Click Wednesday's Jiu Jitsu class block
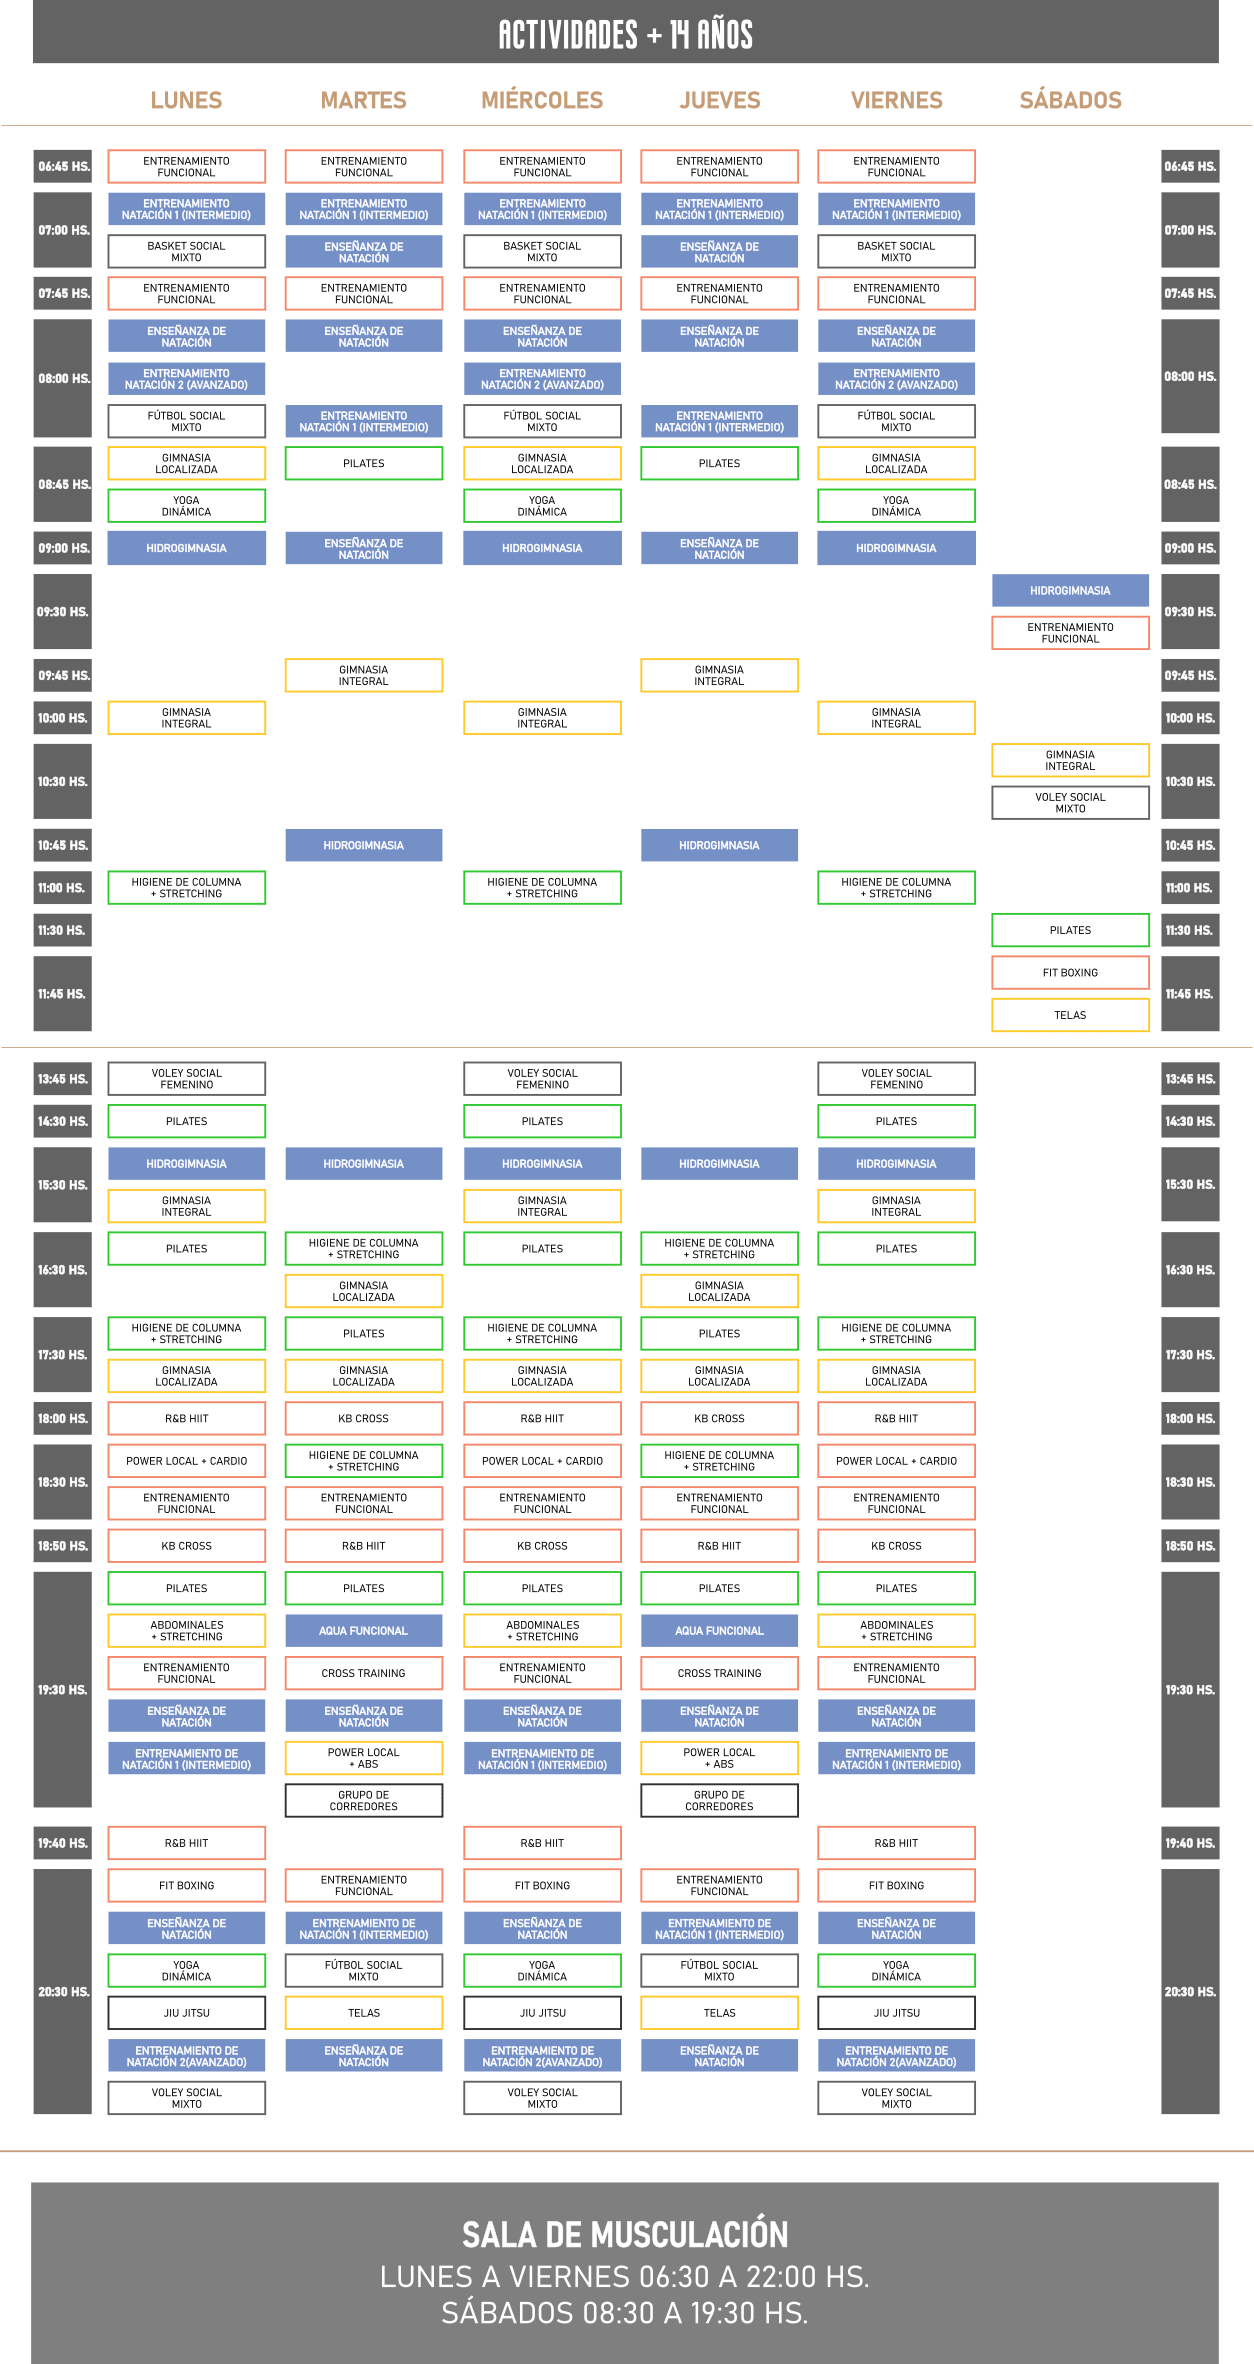The image size is (1254, 2364). (542, 2013)
